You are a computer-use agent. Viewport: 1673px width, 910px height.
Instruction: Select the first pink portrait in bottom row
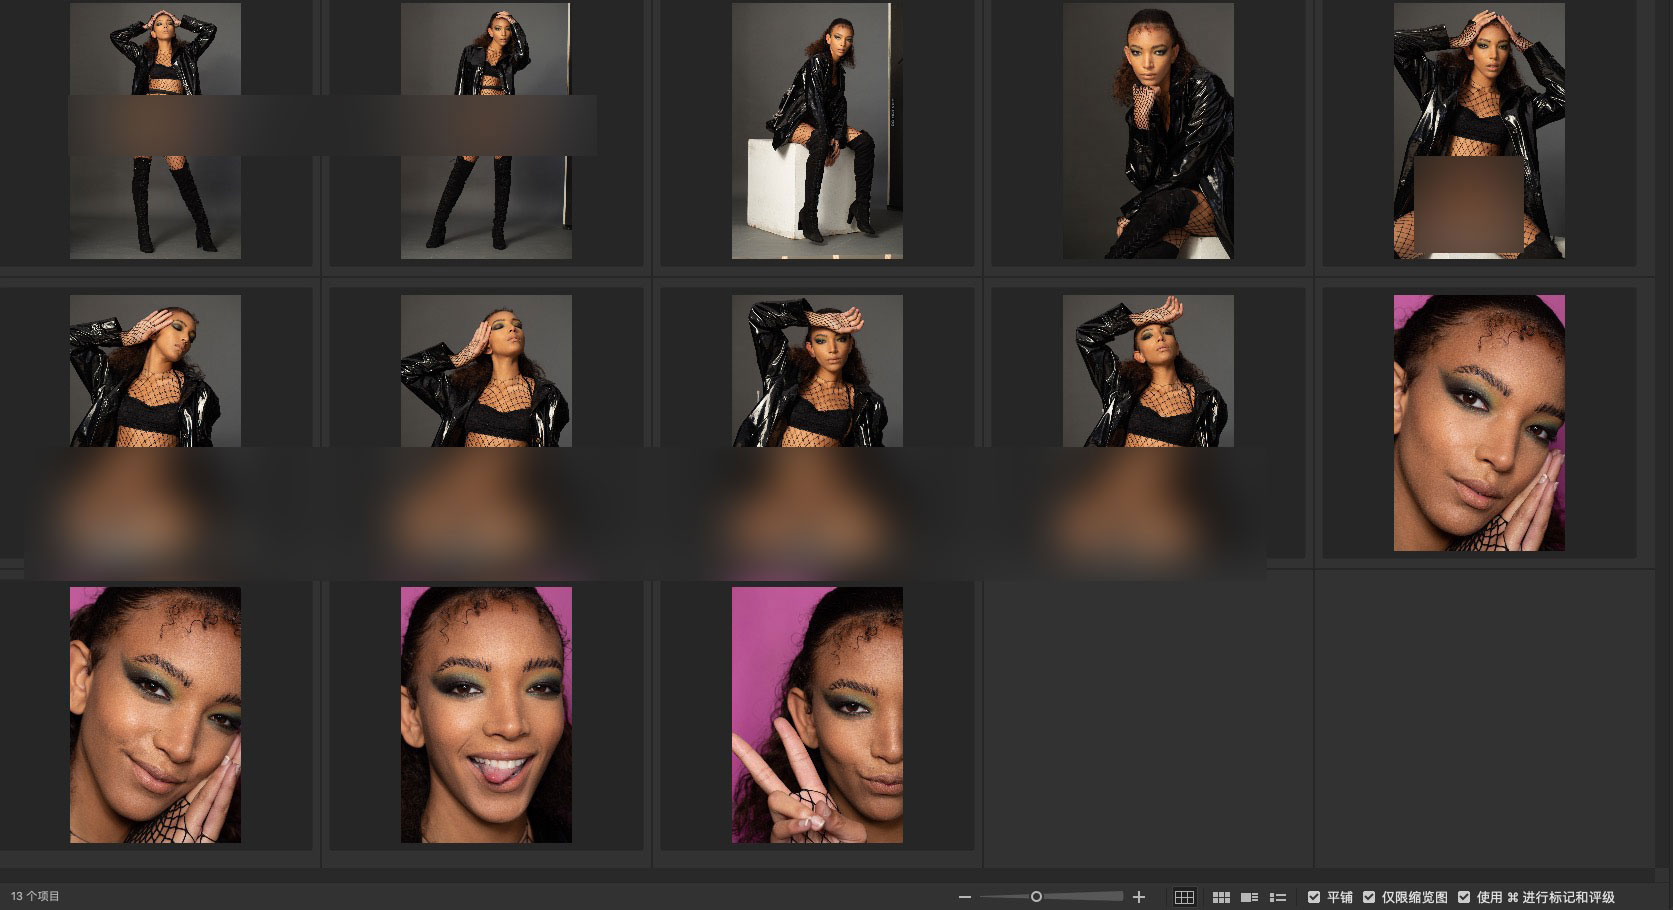pos(155,715)
